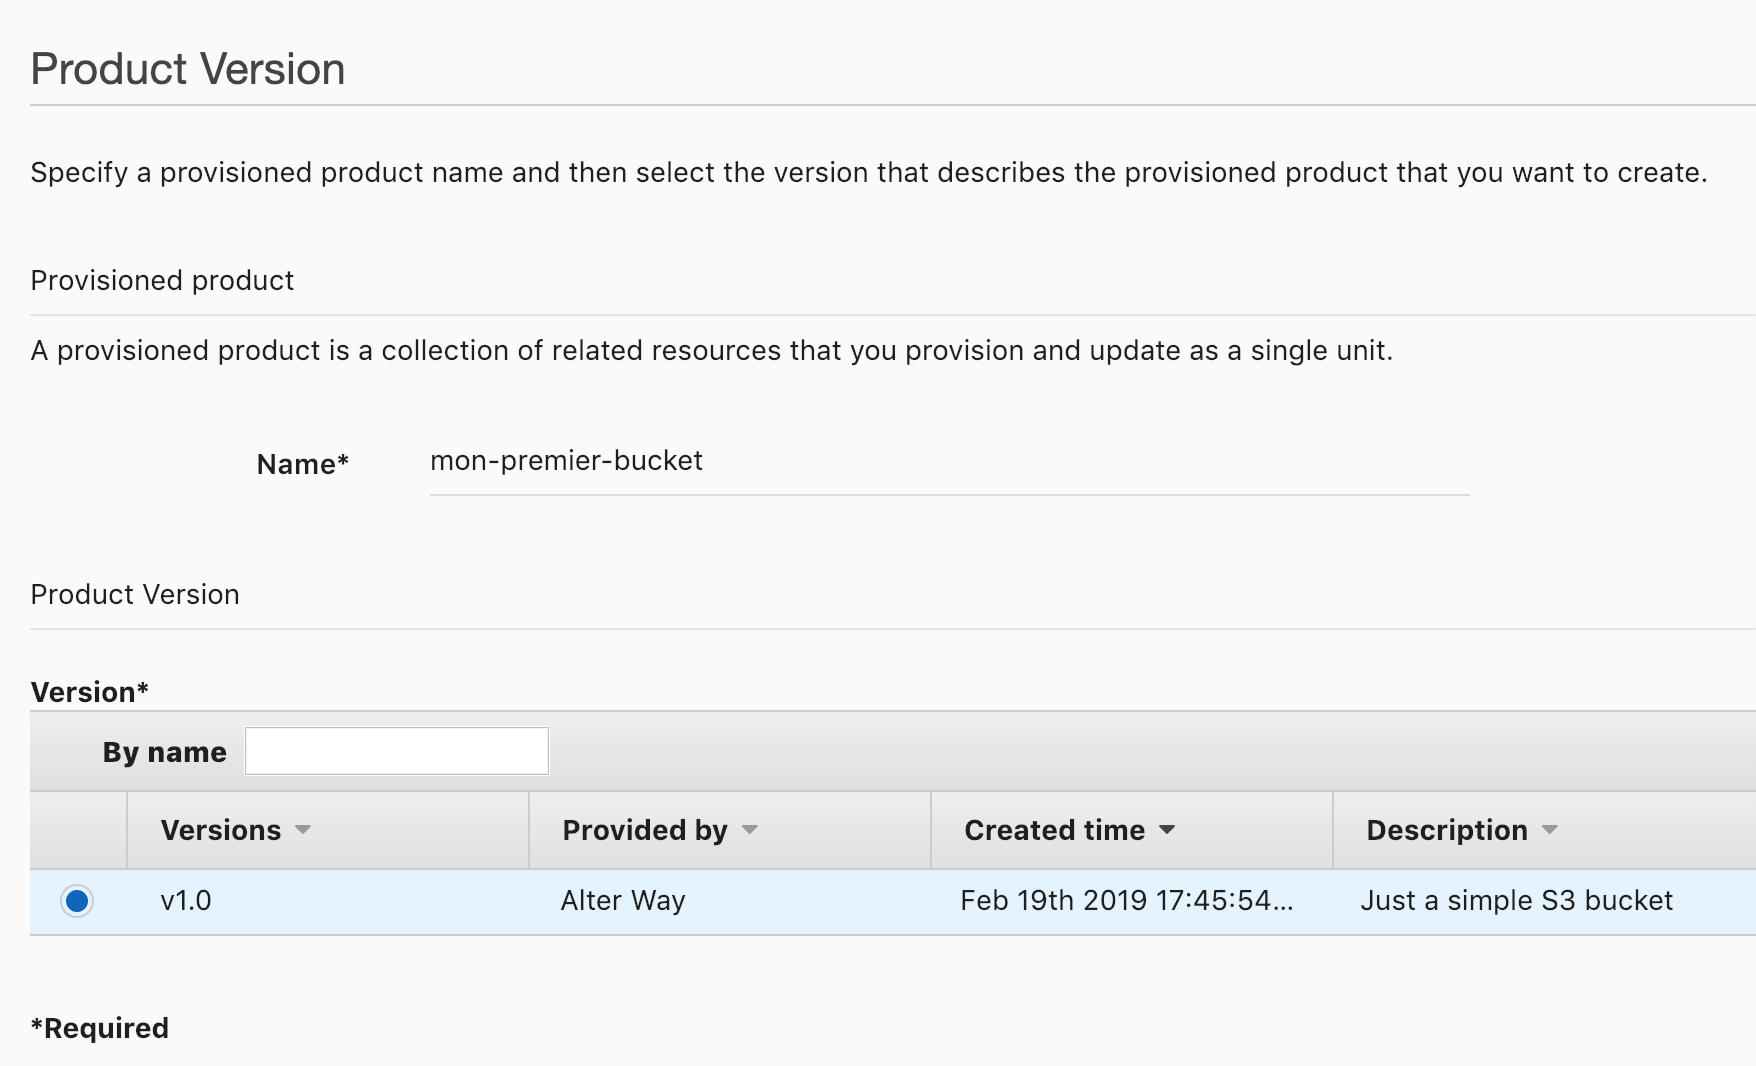
Task: Select the v1.0 version radio button
Action: [x=76, y=901]
